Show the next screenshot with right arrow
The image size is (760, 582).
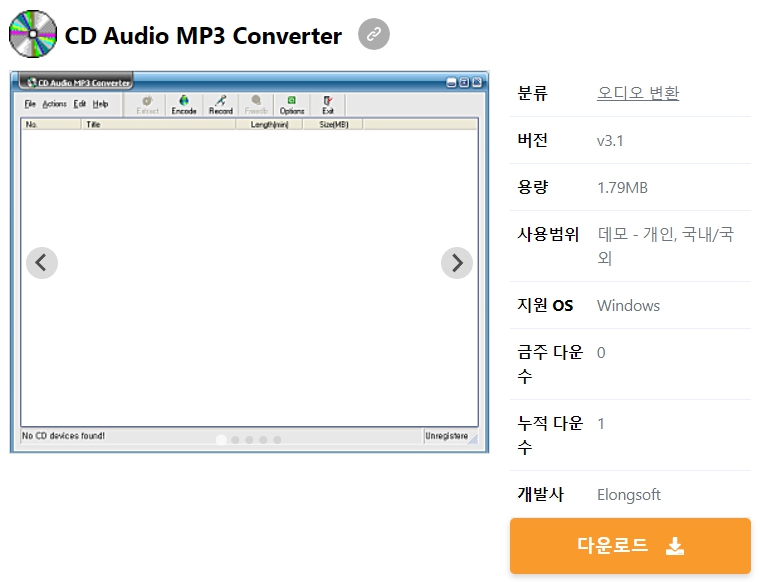point(457,263)
